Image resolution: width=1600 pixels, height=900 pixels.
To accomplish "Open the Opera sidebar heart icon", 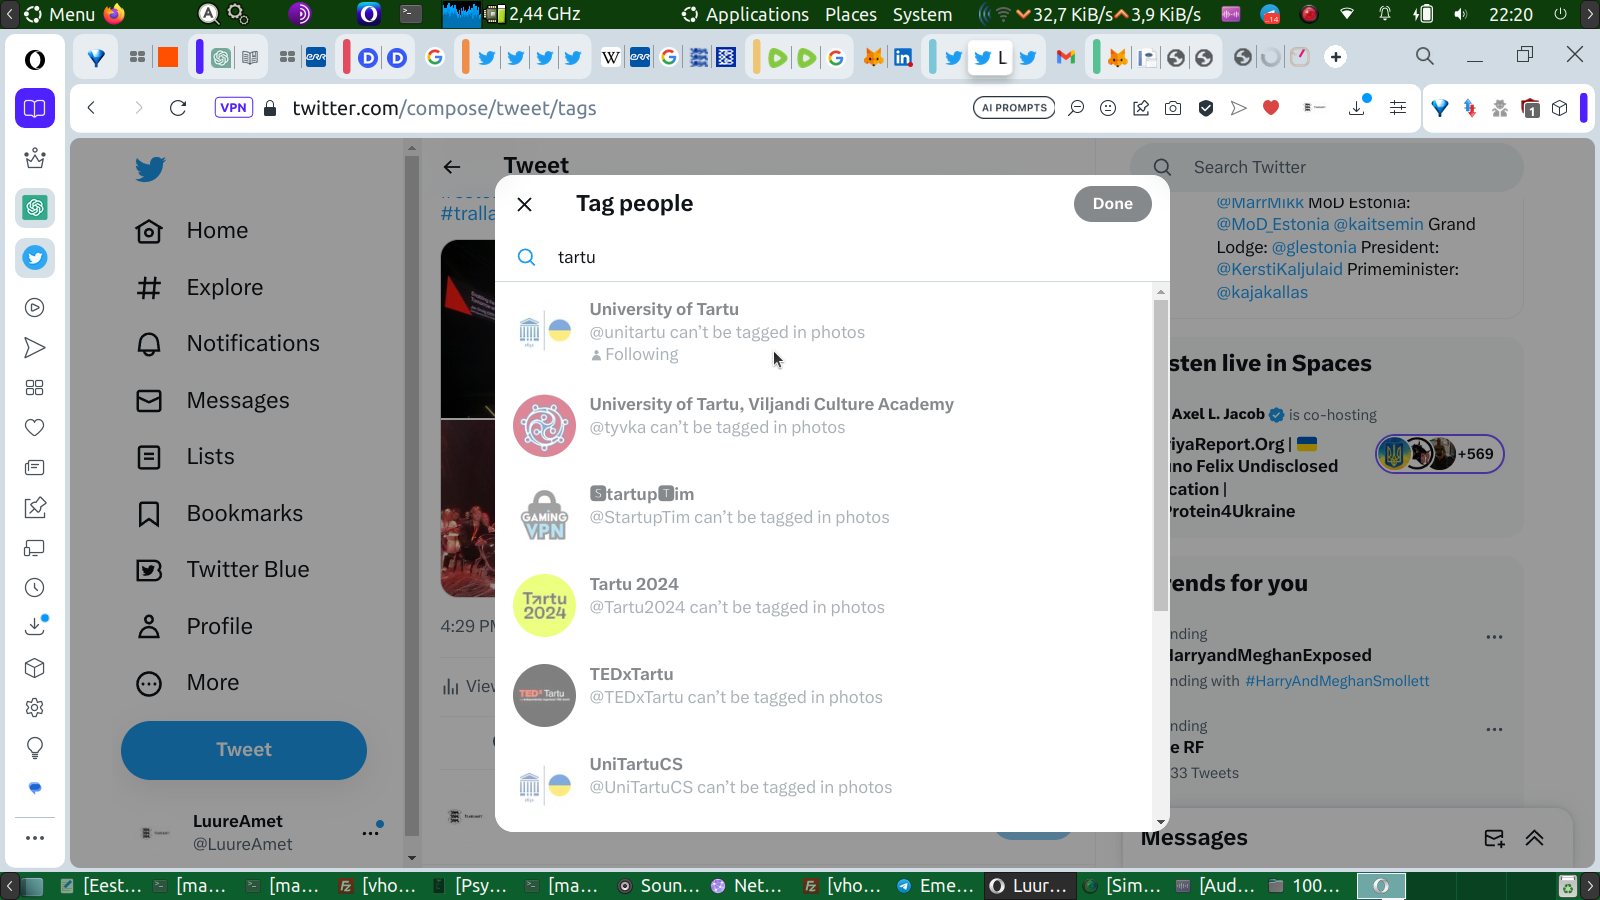I will point(35,428).
